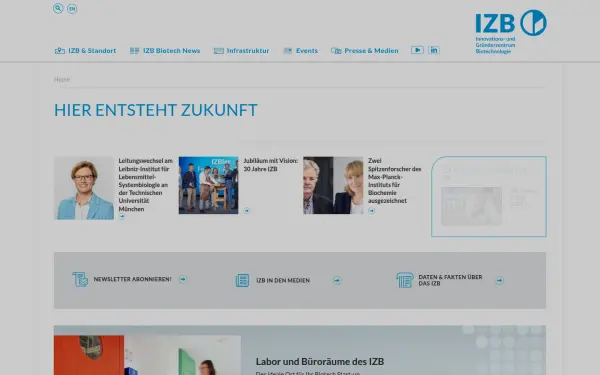
Task: Open the IZB Biotech News menu
Action: (171, 51)
